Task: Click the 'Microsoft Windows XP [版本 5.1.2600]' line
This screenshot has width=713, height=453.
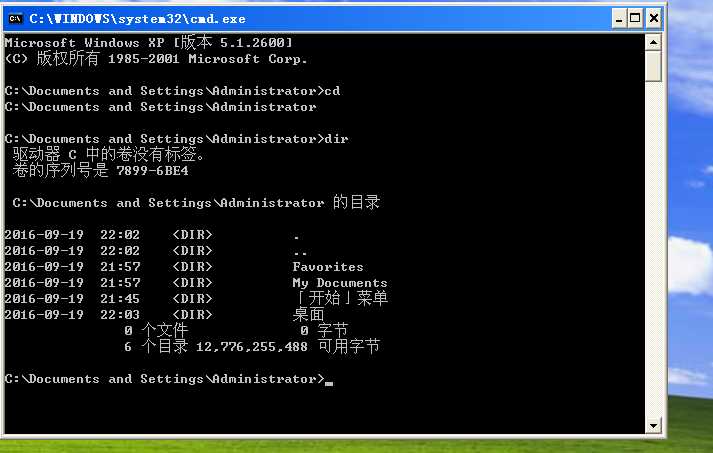Action: [x=149, y=43]
